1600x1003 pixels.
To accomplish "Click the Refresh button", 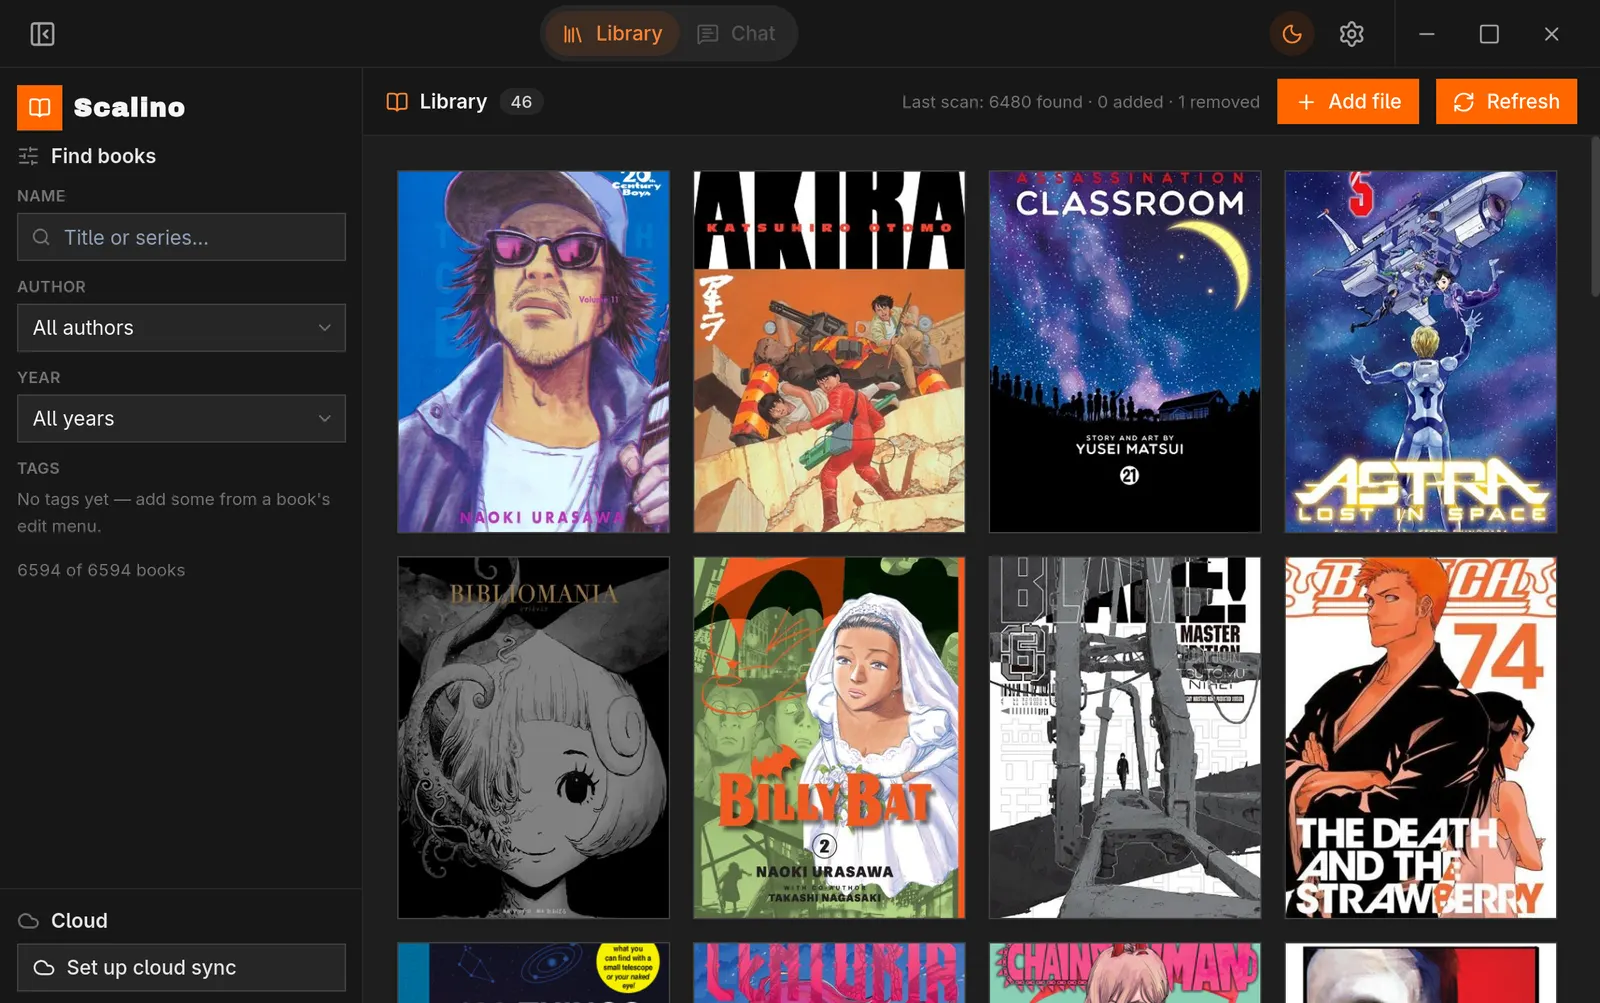I will click(x=1506, y=102).
